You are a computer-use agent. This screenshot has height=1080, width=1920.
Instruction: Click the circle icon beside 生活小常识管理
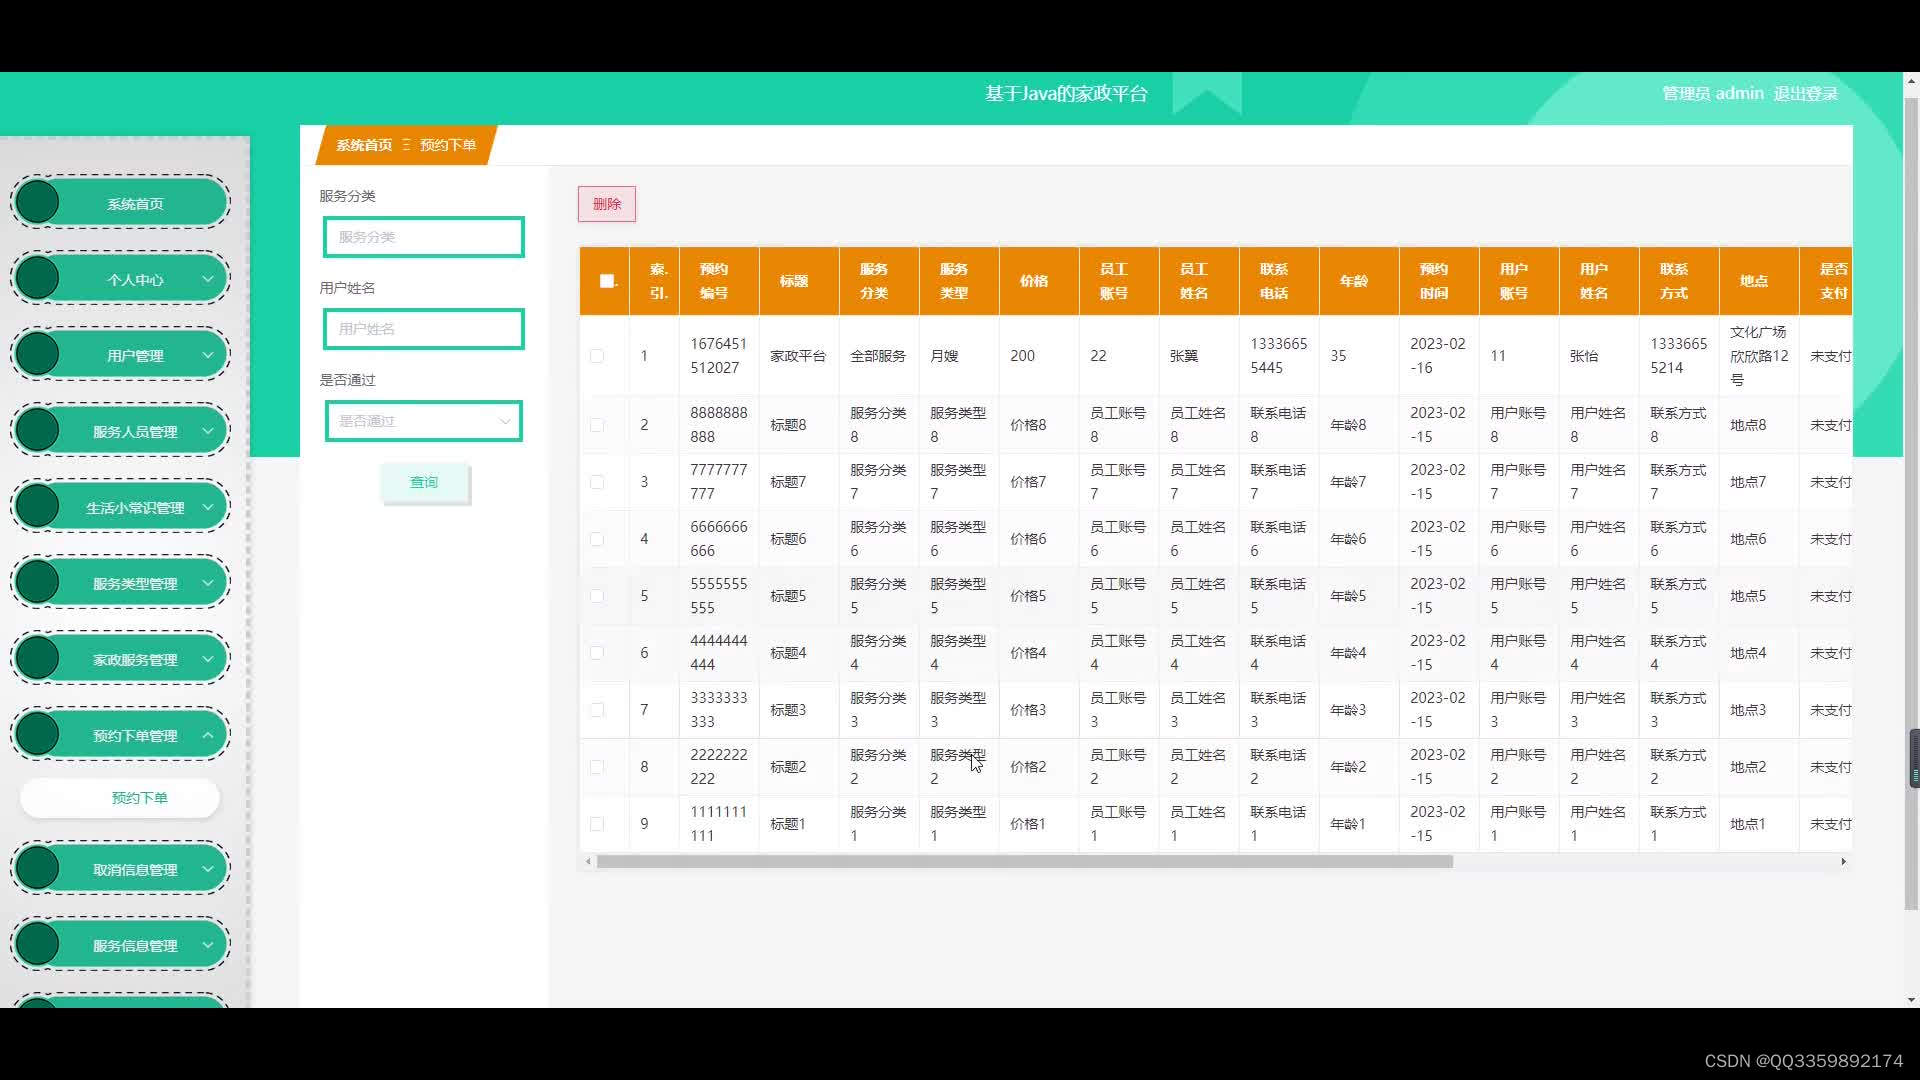click(x=38, y=507)
